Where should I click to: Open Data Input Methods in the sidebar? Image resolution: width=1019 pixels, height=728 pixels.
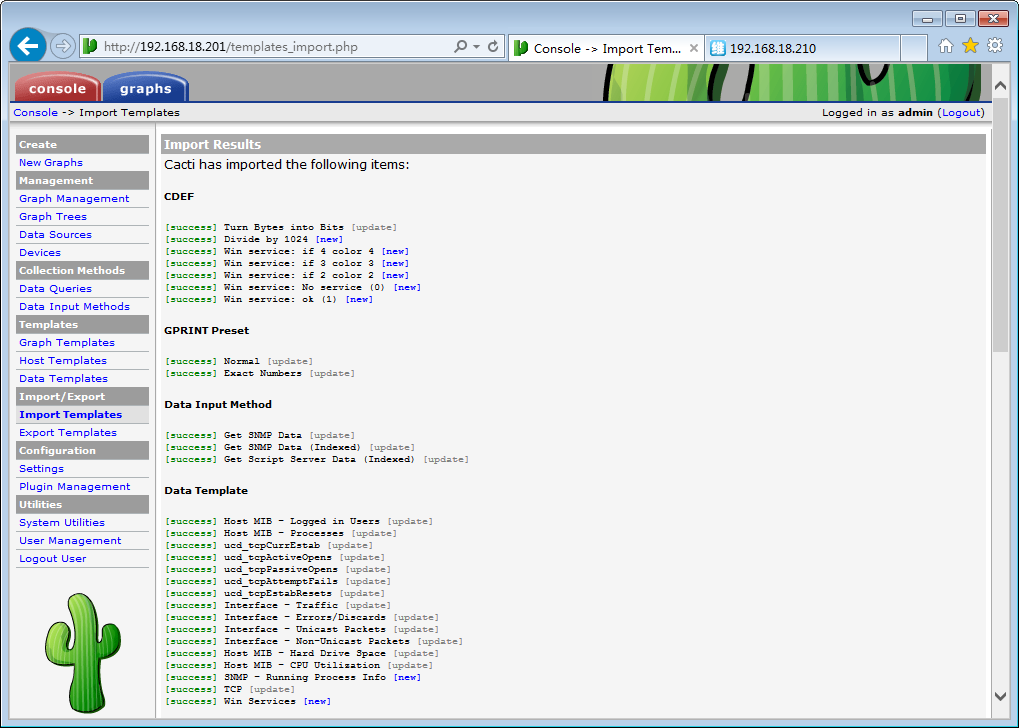coord(74,306)
